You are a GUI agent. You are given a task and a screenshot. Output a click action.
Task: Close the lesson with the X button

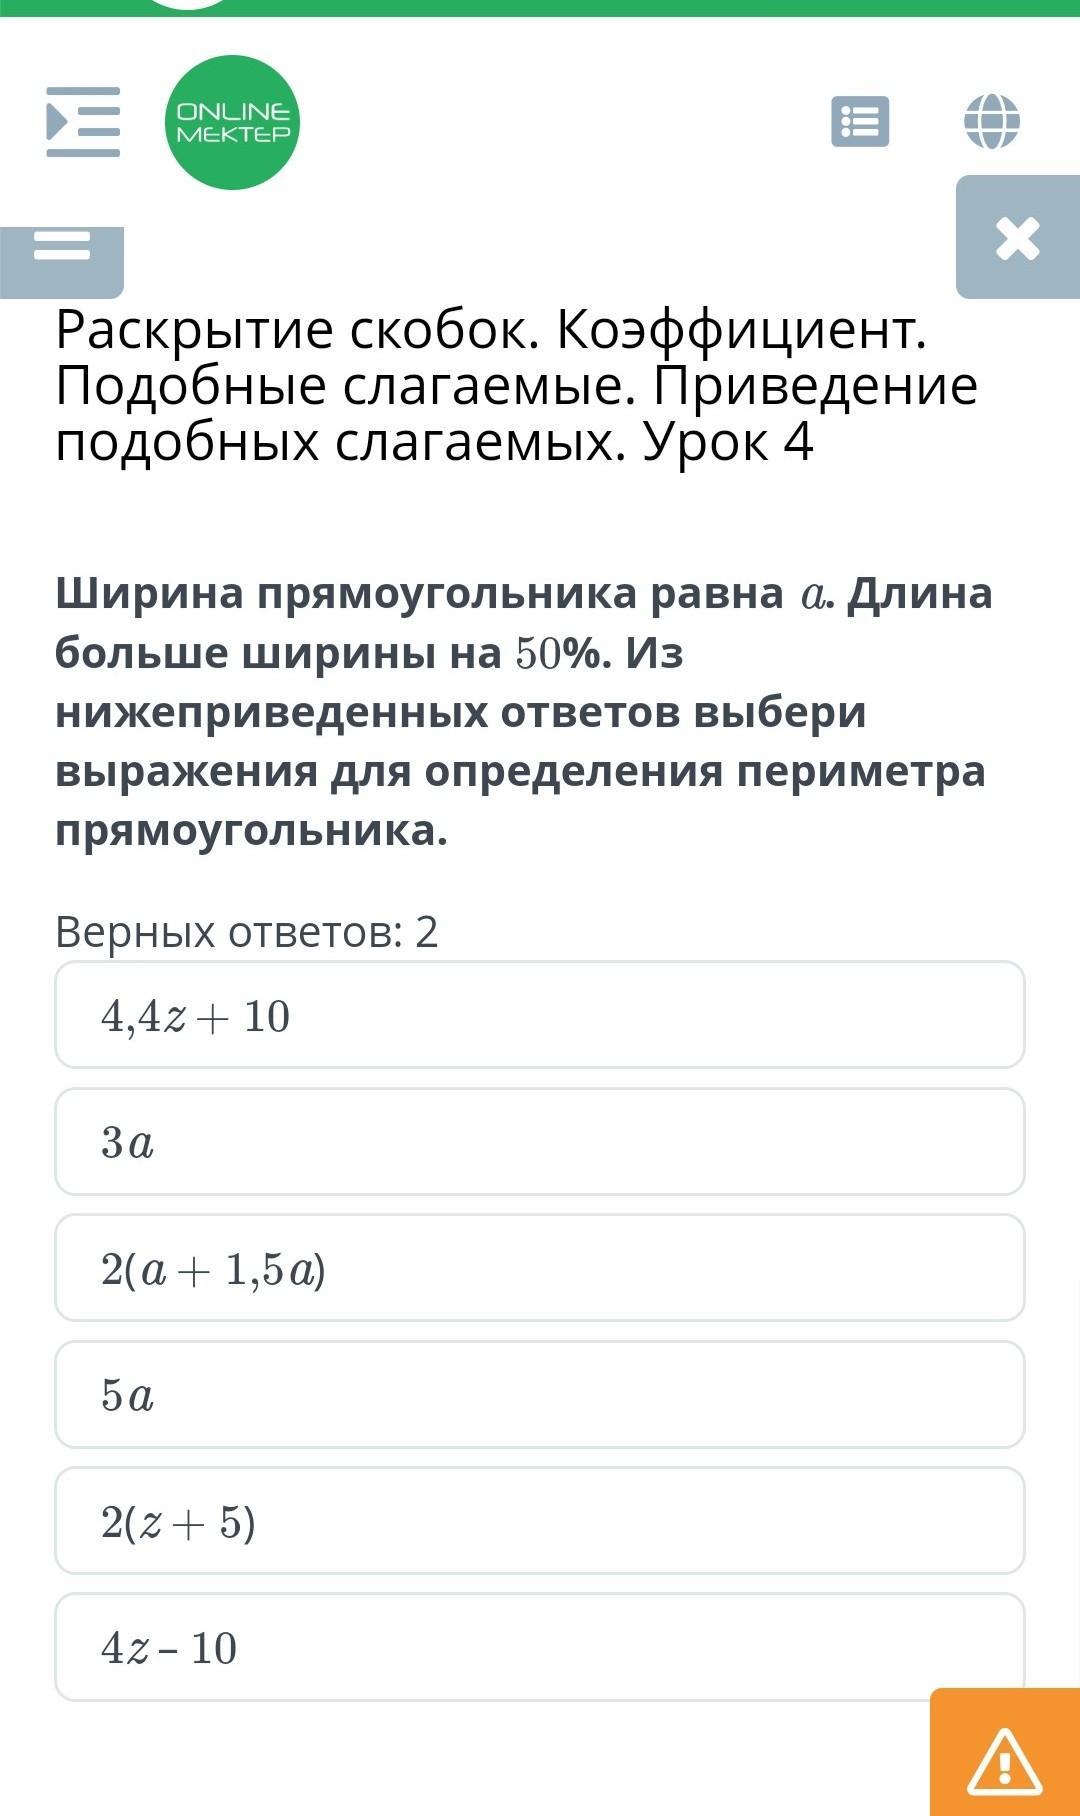click(1017, 238)
